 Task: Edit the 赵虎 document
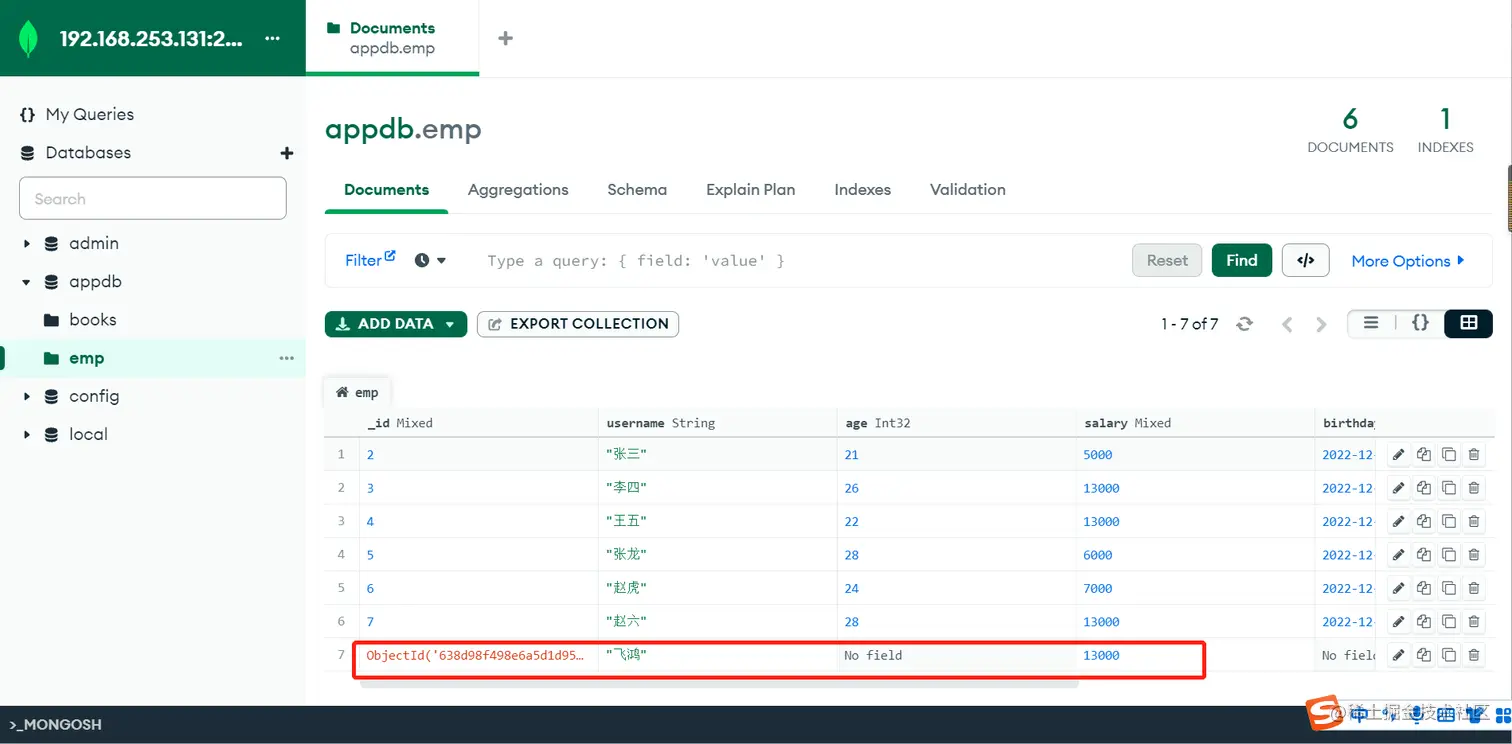click(1398, 588)
